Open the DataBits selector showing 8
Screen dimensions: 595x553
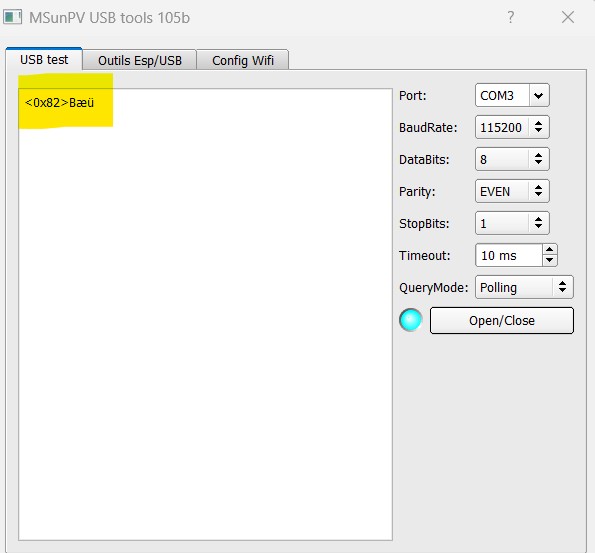tap(512, 159)
